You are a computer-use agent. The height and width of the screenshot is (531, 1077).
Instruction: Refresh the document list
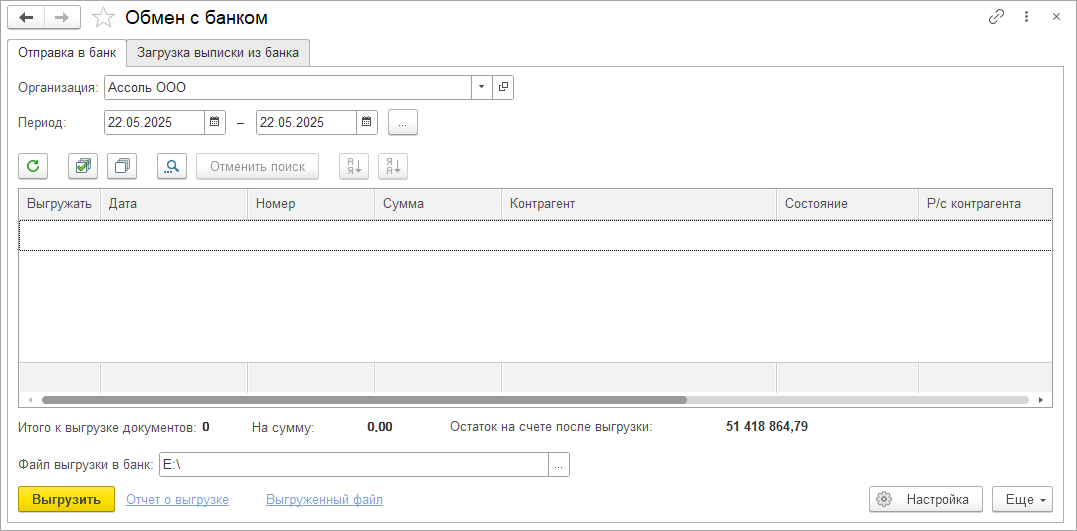[33, 166]
